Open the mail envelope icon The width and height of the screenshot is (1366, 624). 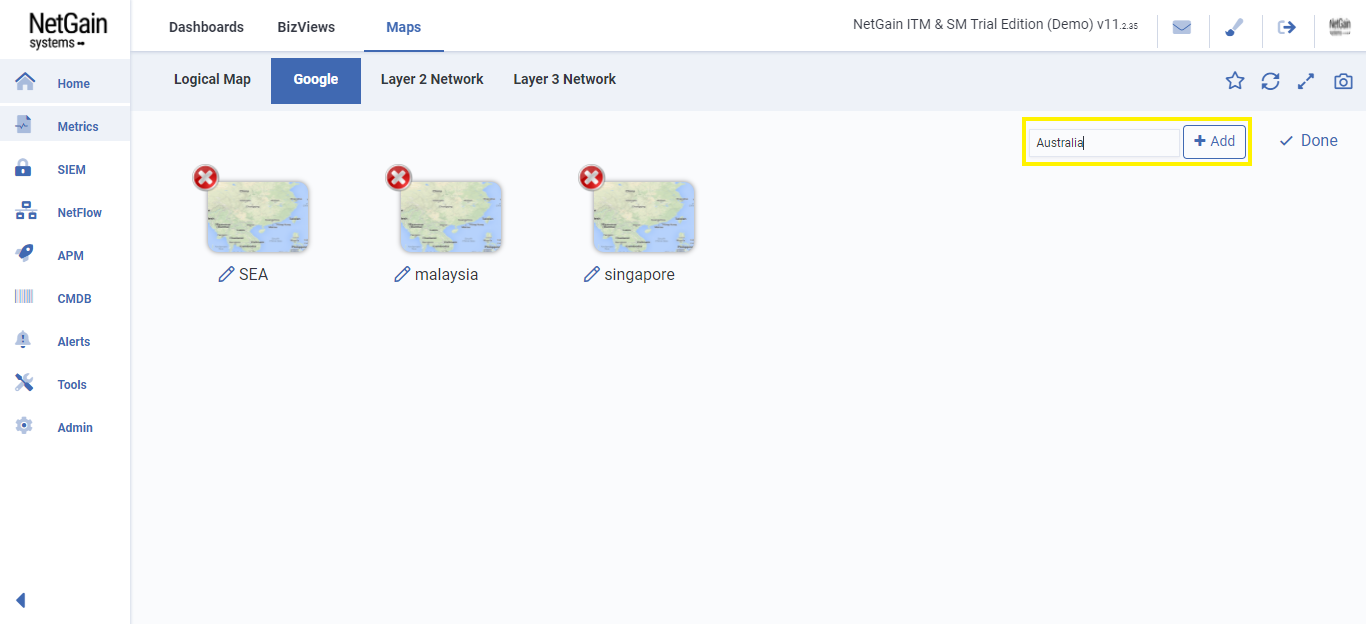point(1182,27)
